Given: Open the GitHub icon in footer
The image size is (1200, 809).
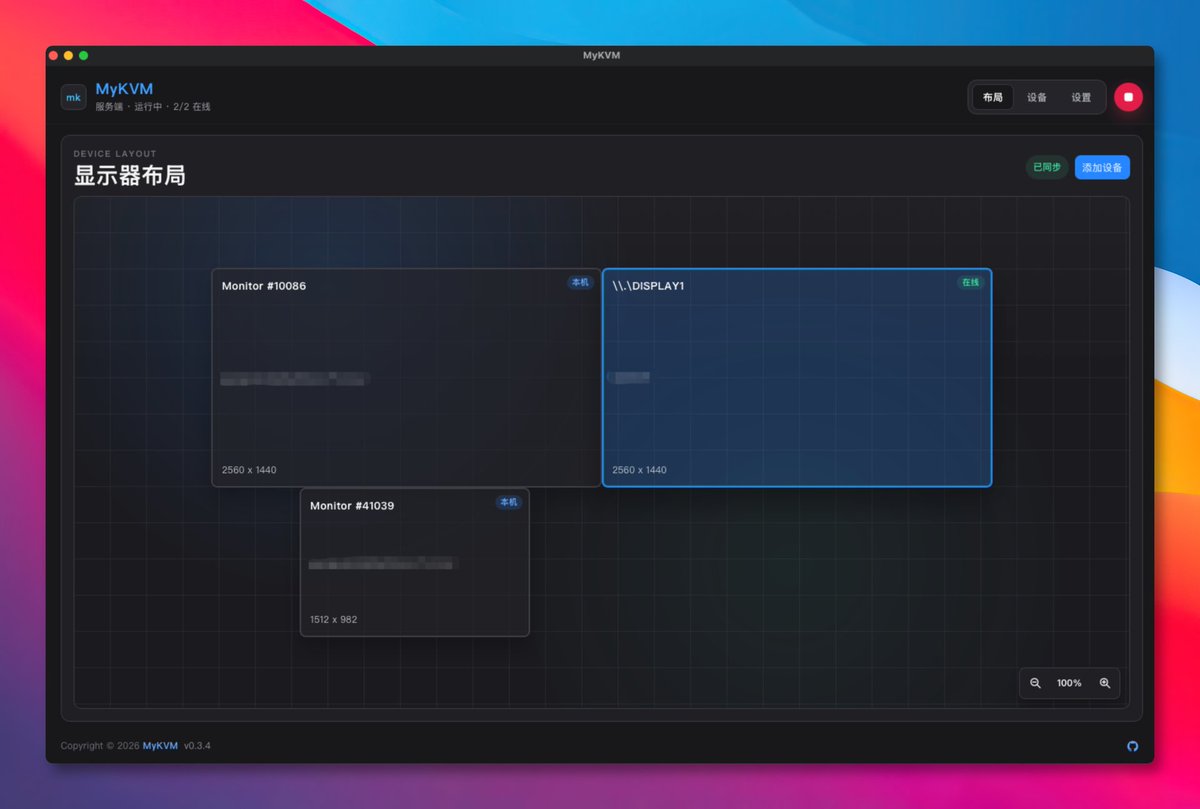Looking at the screenshot, I should [x=1133, y=746].
